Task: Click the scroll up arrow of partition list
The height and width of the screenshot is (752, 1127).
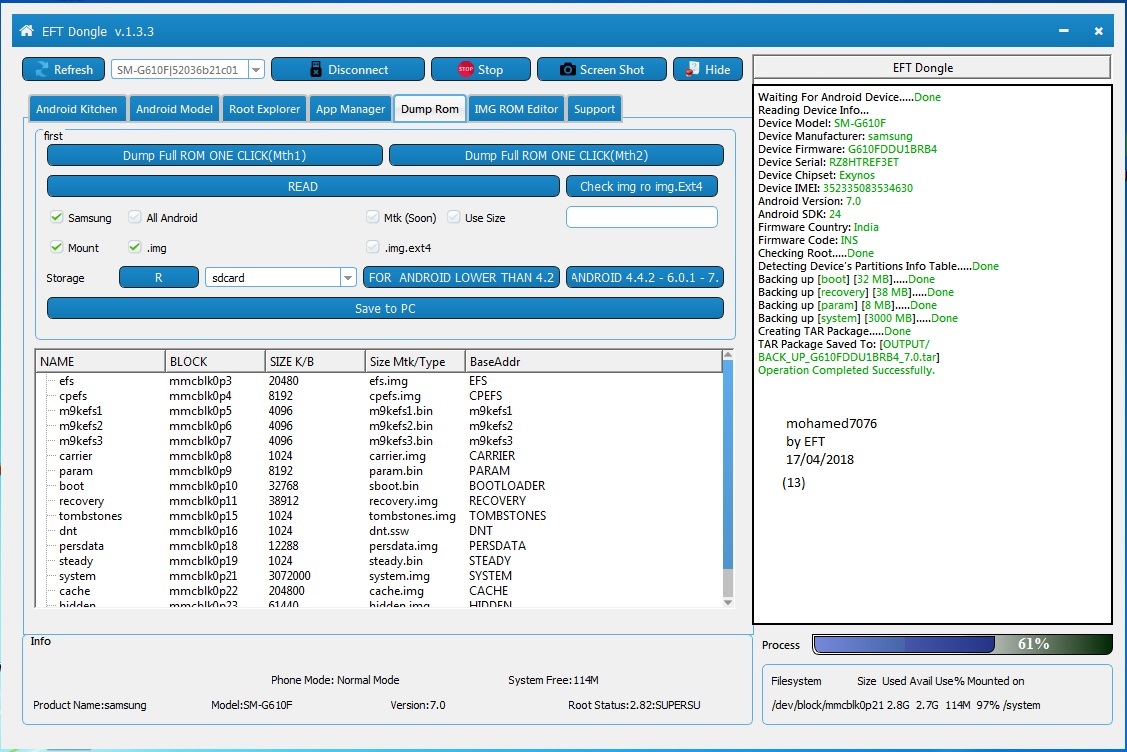Action: (727, 354)
